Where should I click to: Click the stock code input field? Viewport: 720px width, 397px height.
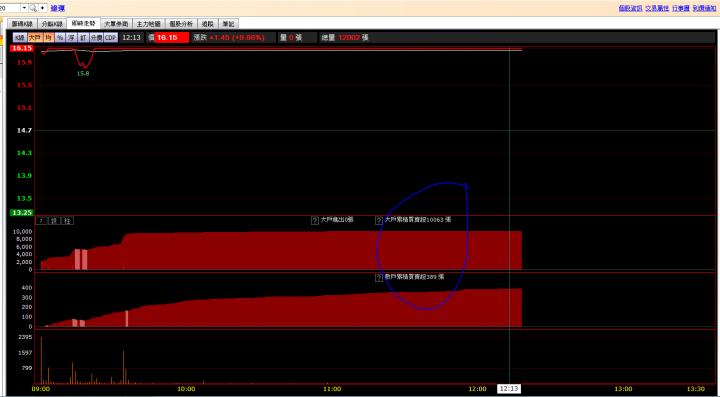[10, 8]
